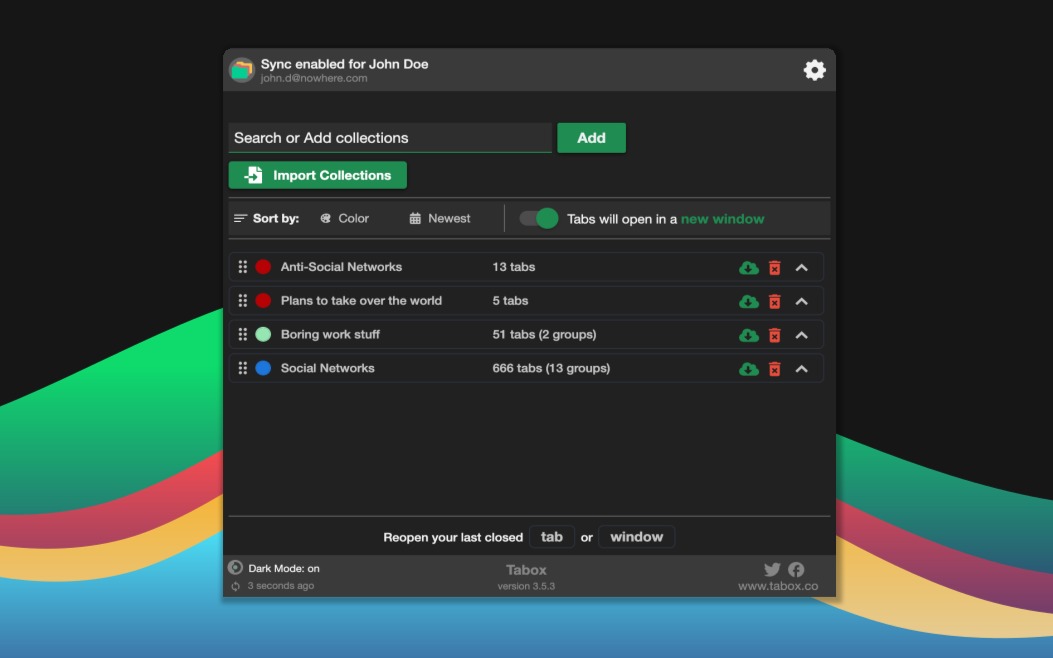The image size is (1053, 658).
Task: Change the blue color of Social Networks
Action: point(263,367)
